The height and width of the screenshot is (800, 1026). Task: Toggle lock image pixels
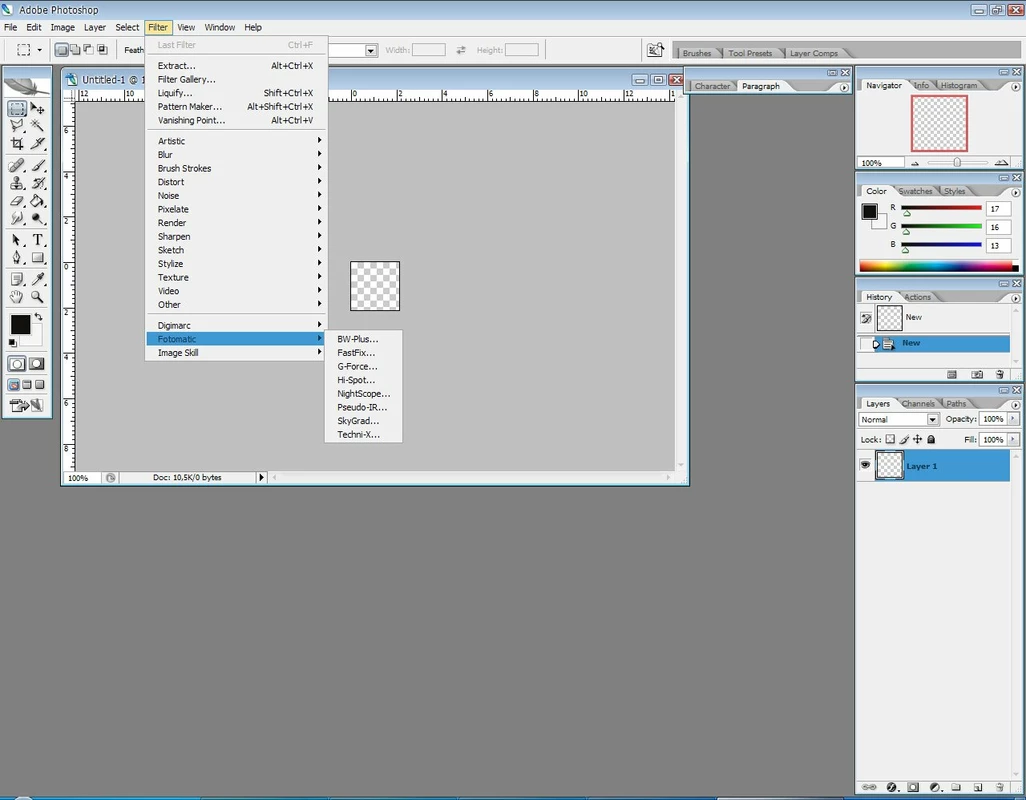[904, 440]
